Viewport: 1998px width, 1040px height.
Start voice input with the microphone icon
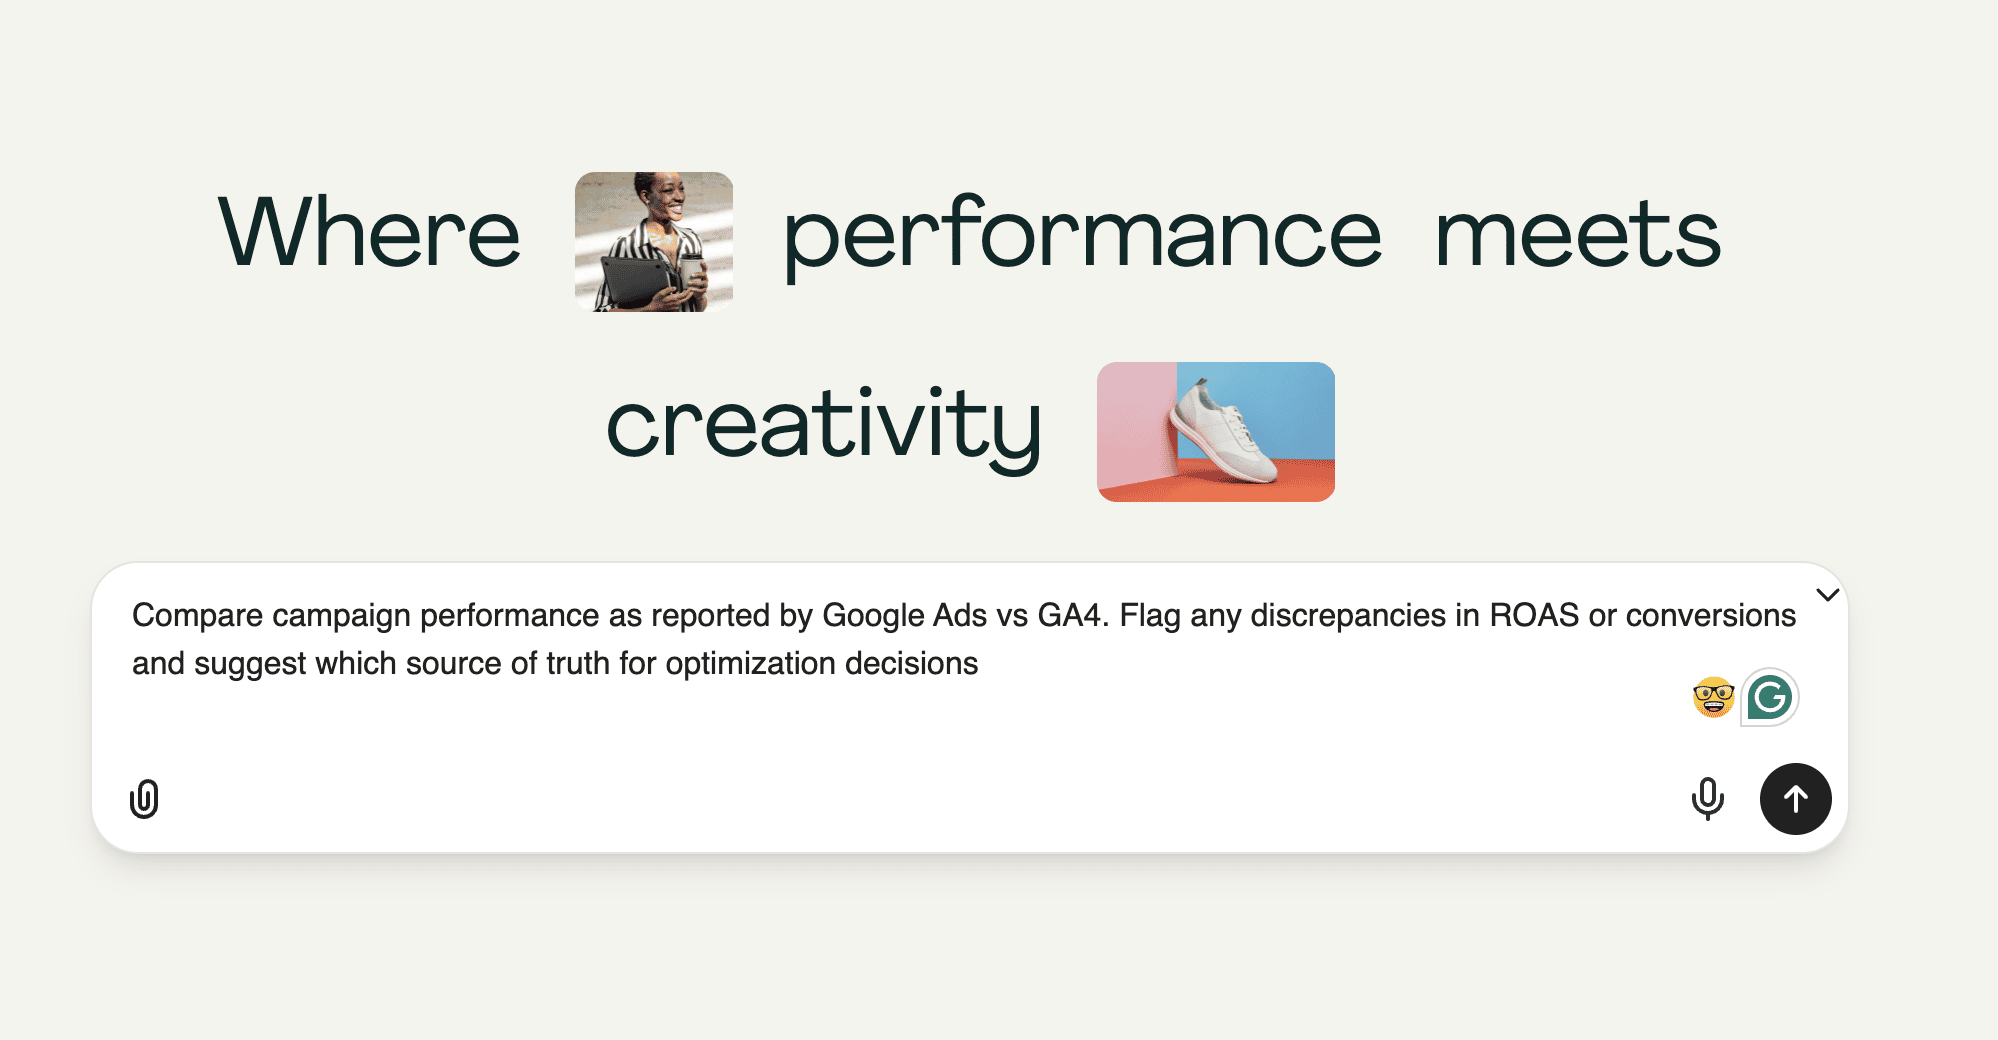(1707, 799)
